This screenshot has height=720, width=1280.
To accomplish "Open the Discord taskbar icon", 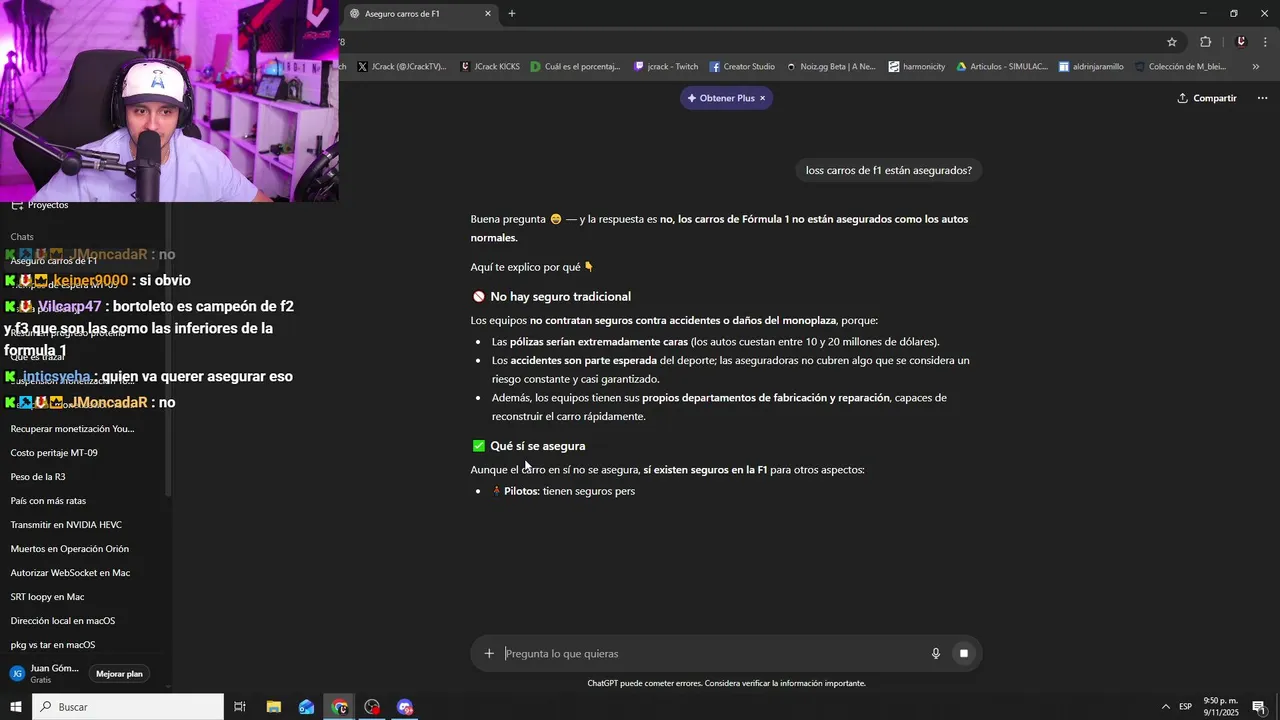I will coord(405,707).
